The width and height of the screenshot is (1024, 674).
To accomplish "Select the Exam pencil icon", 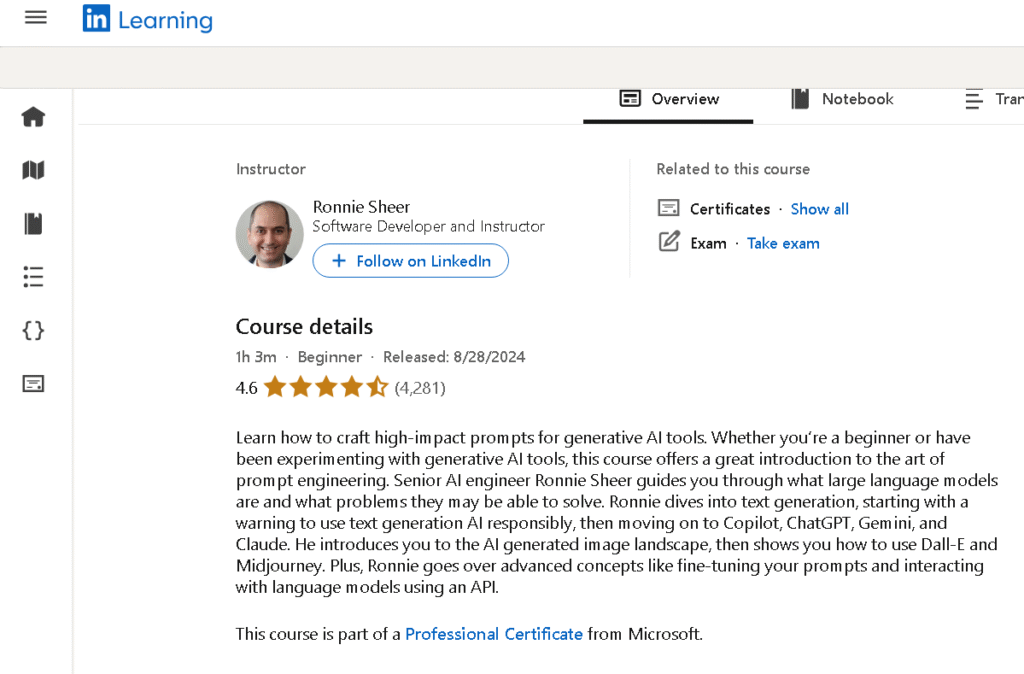I will pos(668,242).
